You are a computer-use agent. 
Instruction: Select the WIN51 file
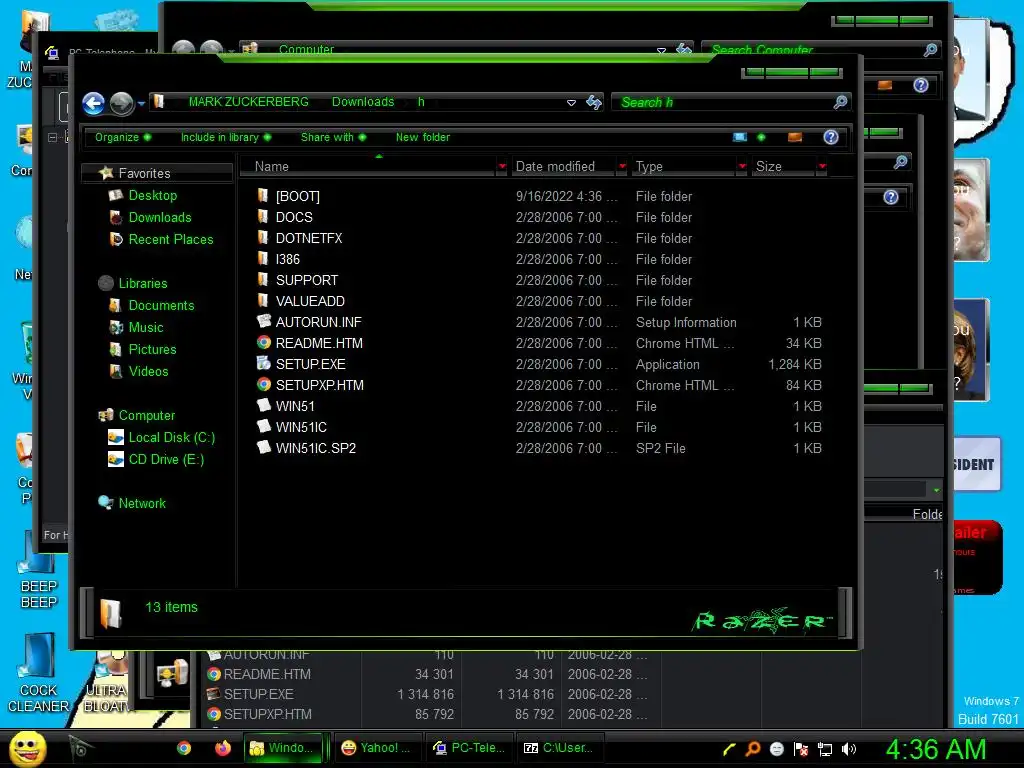295,406
